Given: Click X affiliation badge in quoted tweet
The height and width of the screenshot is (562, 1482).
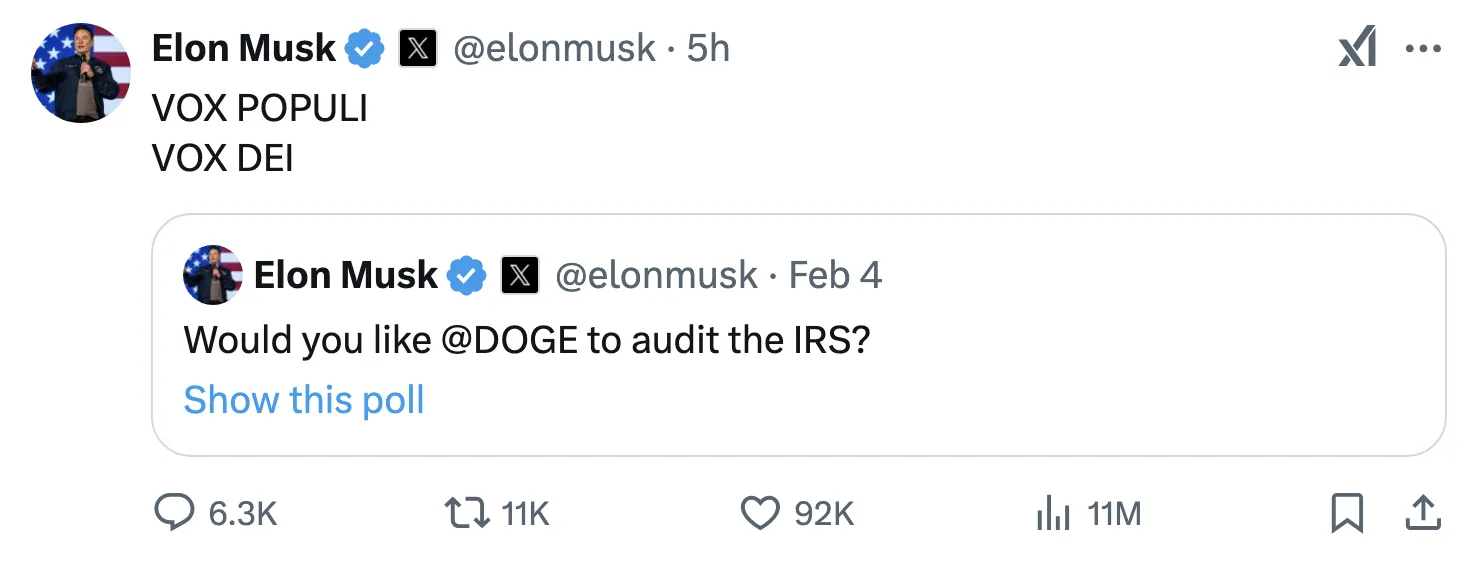Looking at the screenshot, I should click(519, 275).
